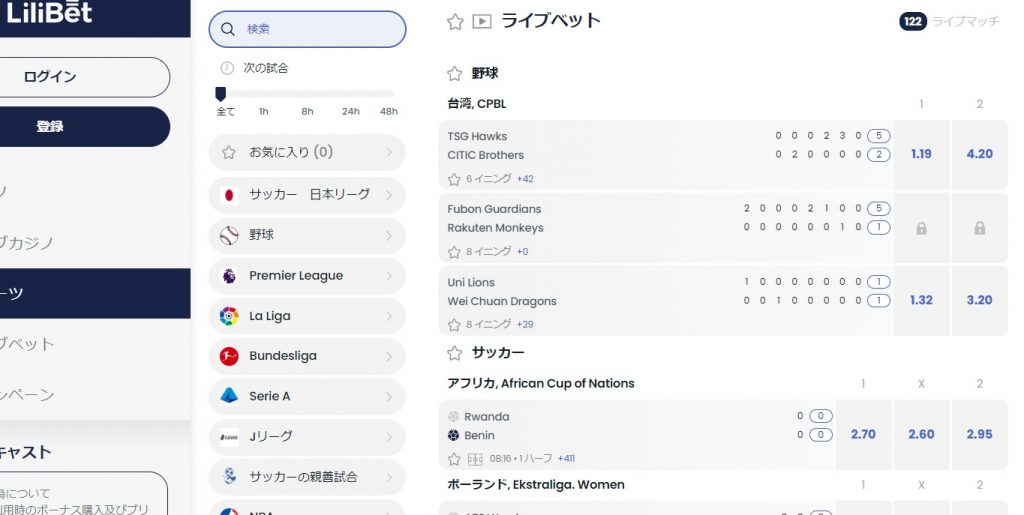
Task: Open pitch view icon for Rwanda match
Action: tap(475, 459)
